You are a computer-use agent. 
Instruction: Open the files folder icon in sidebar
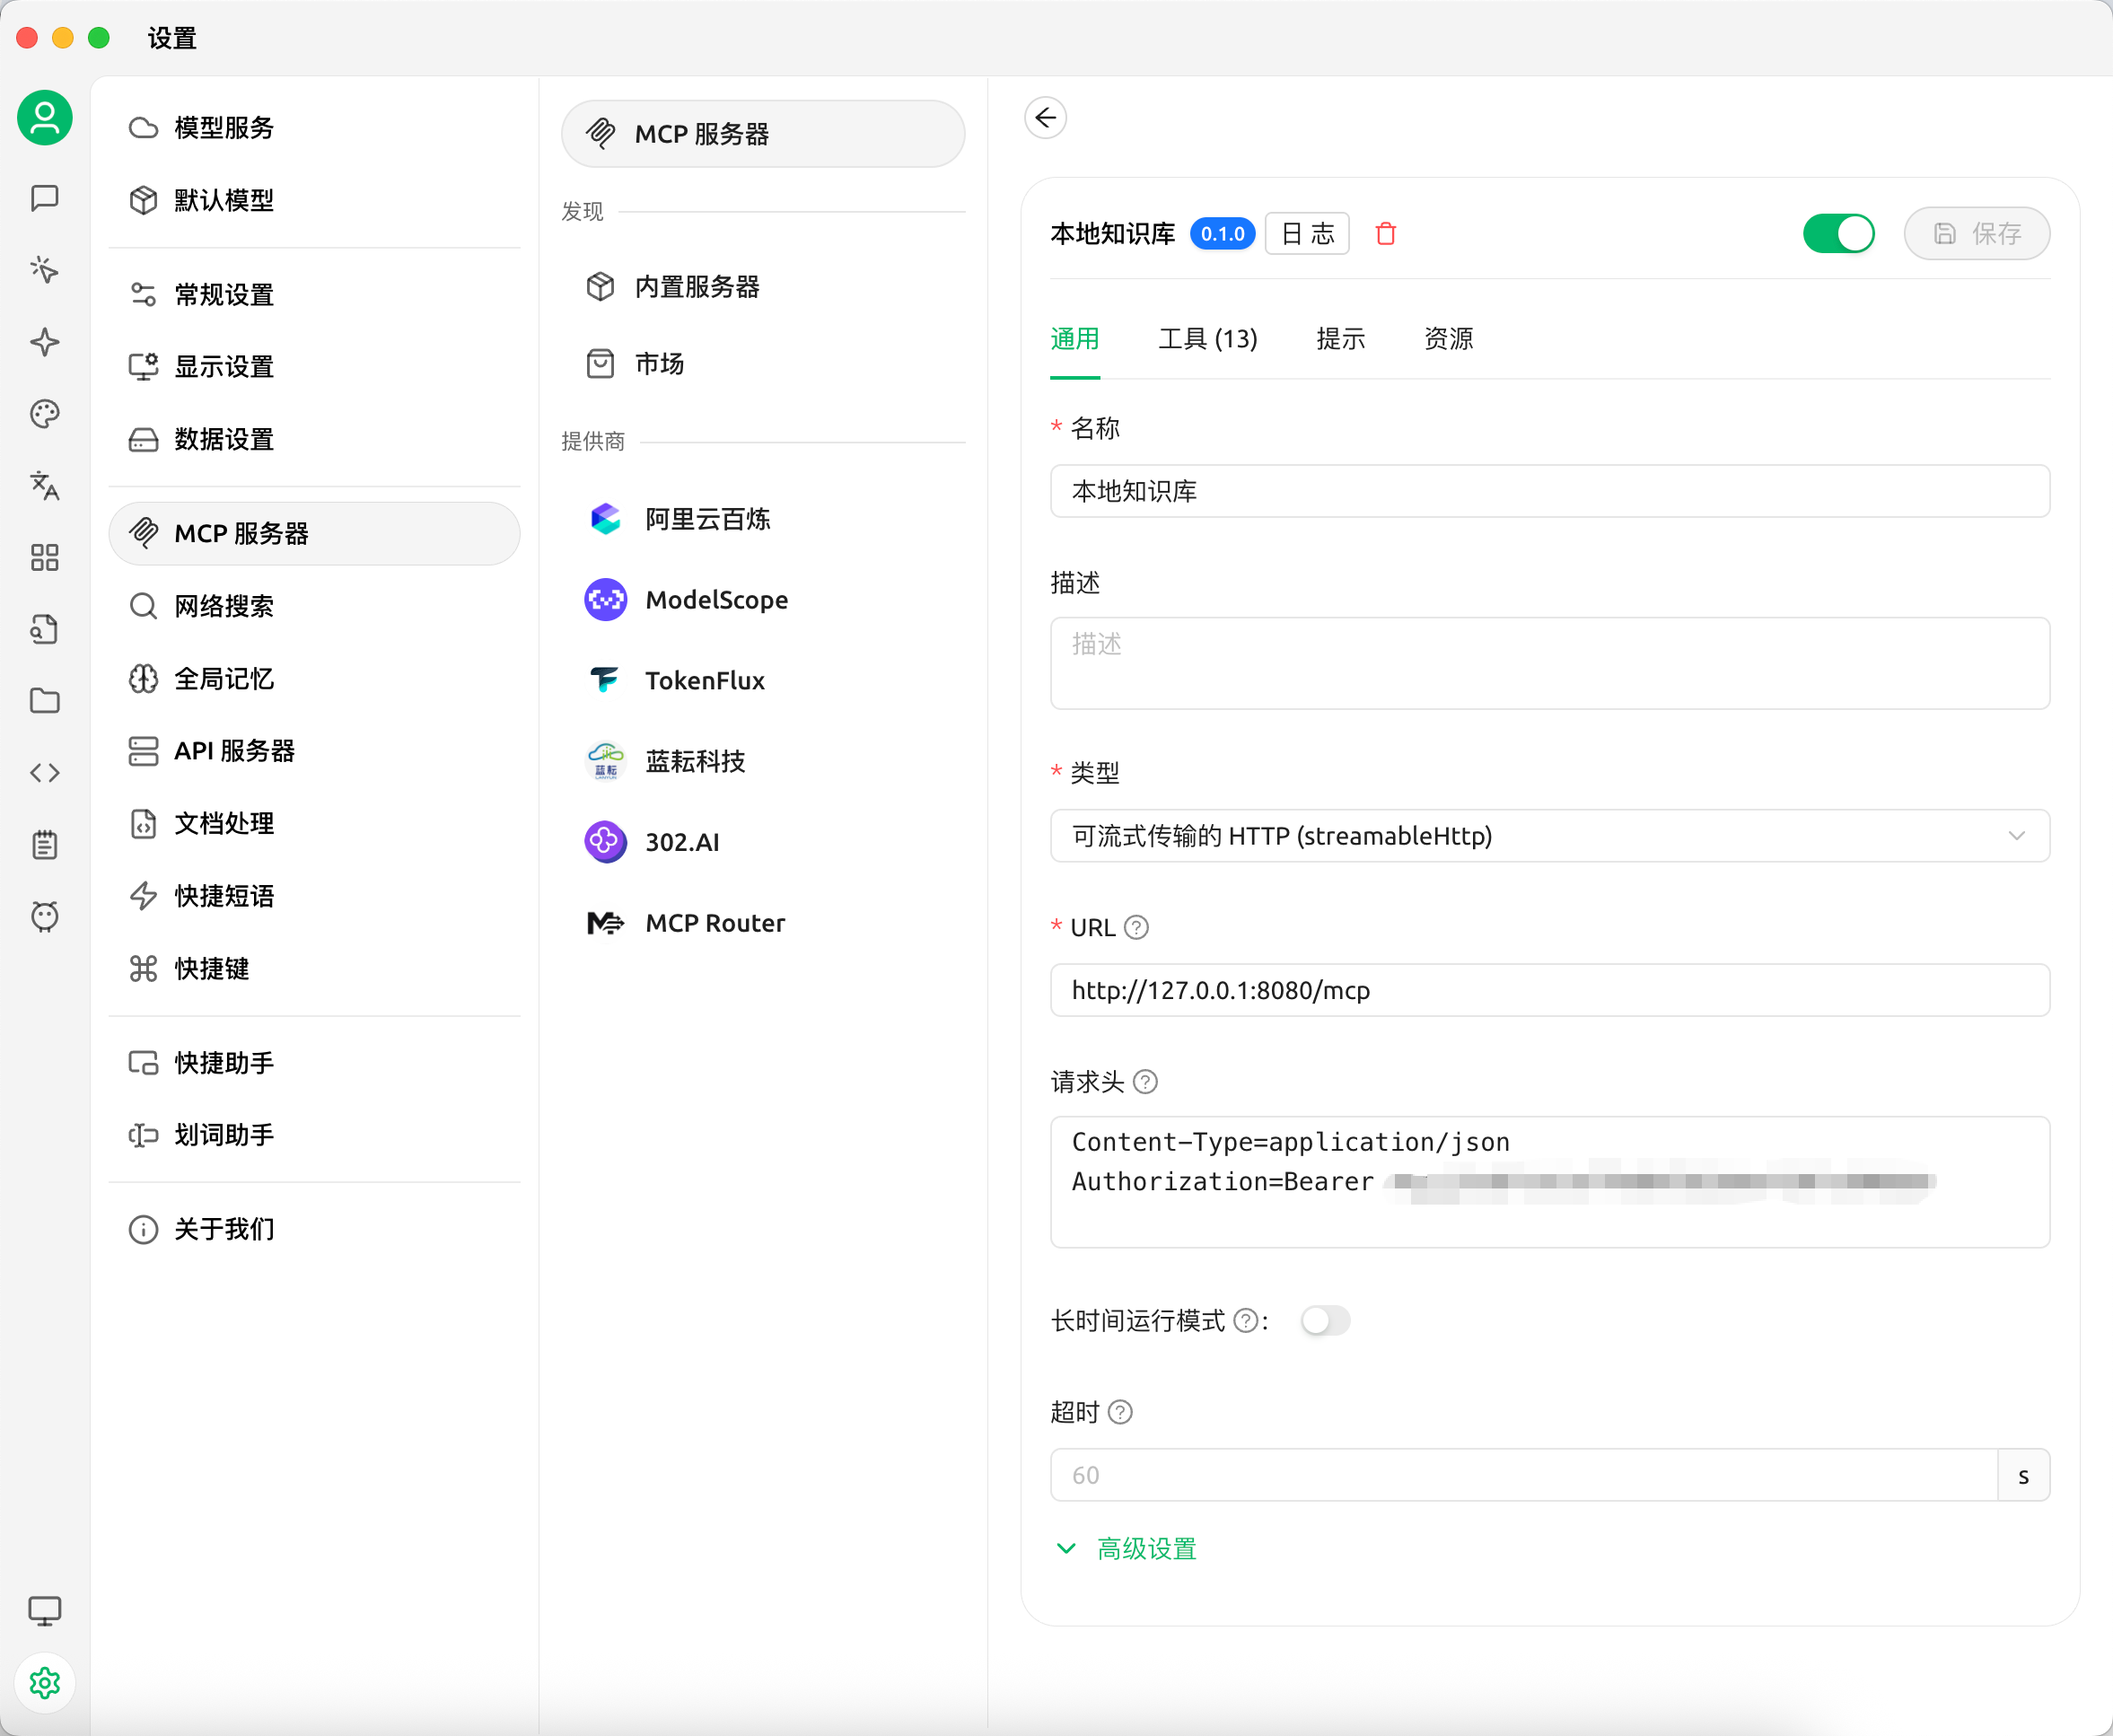(44, 701)
